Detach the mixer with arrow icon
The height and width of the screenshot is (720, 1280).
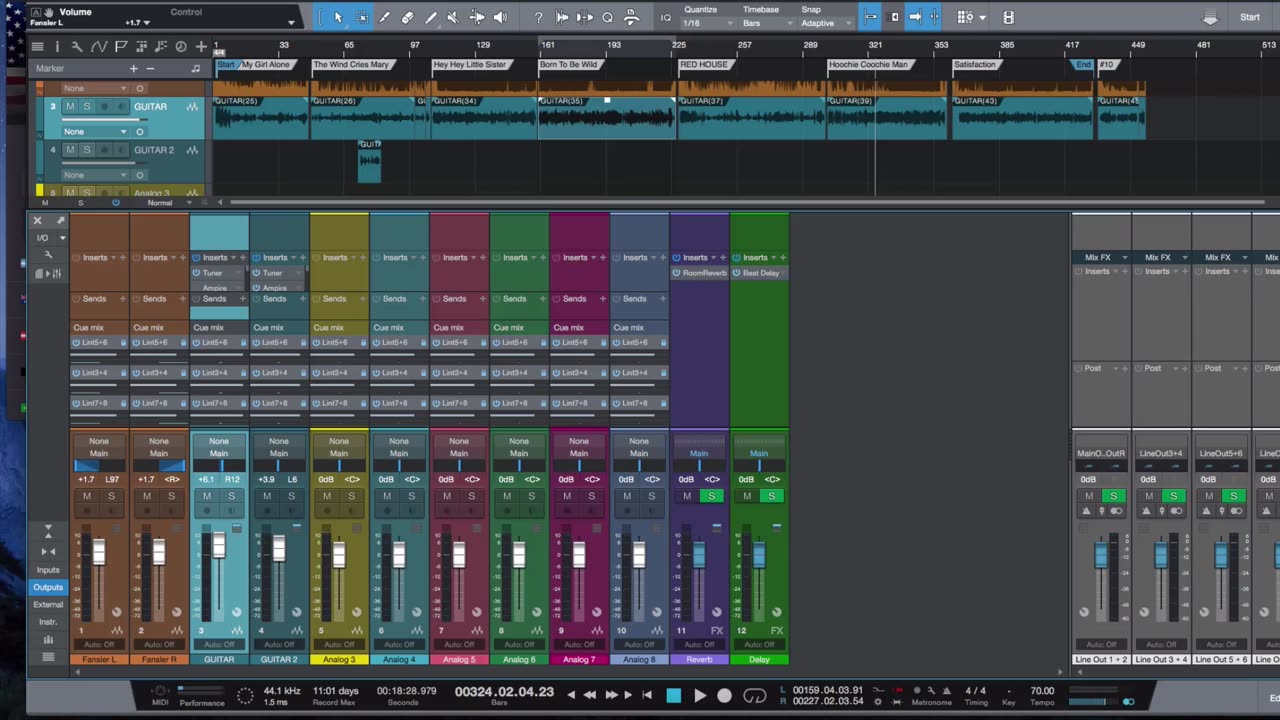60,220
